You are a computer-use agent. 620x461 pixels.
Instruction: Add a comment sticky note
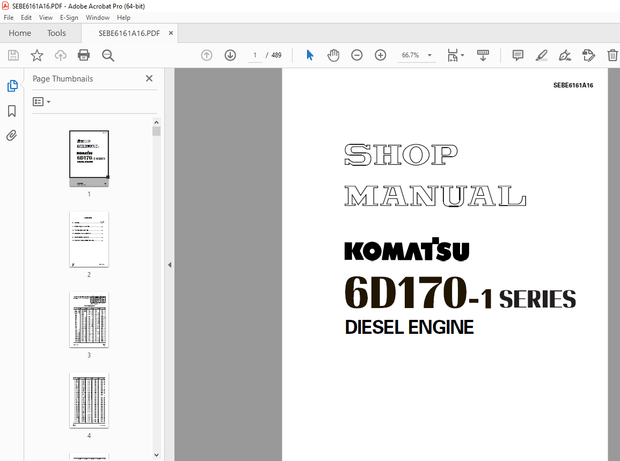pyautogui.click(x=518, y=55)
